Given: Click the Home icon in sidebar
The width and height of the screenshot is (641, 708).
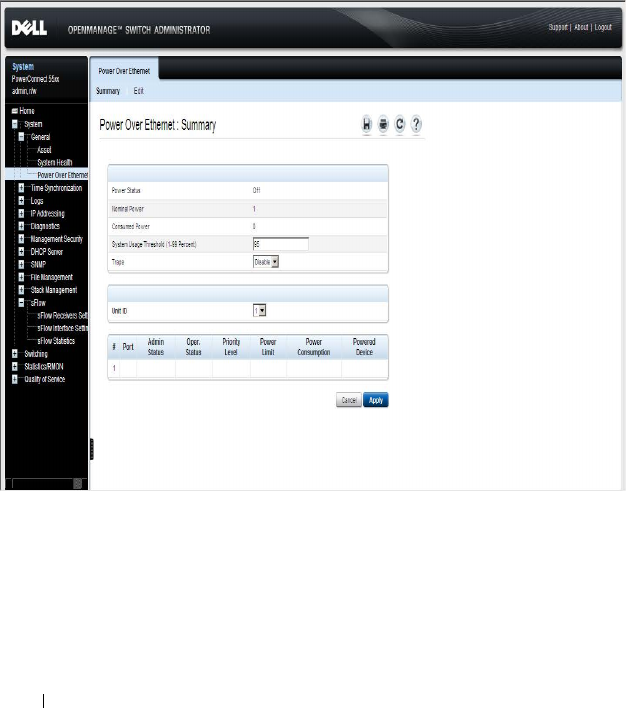Looking at the screenshot, I should point(14,111).
